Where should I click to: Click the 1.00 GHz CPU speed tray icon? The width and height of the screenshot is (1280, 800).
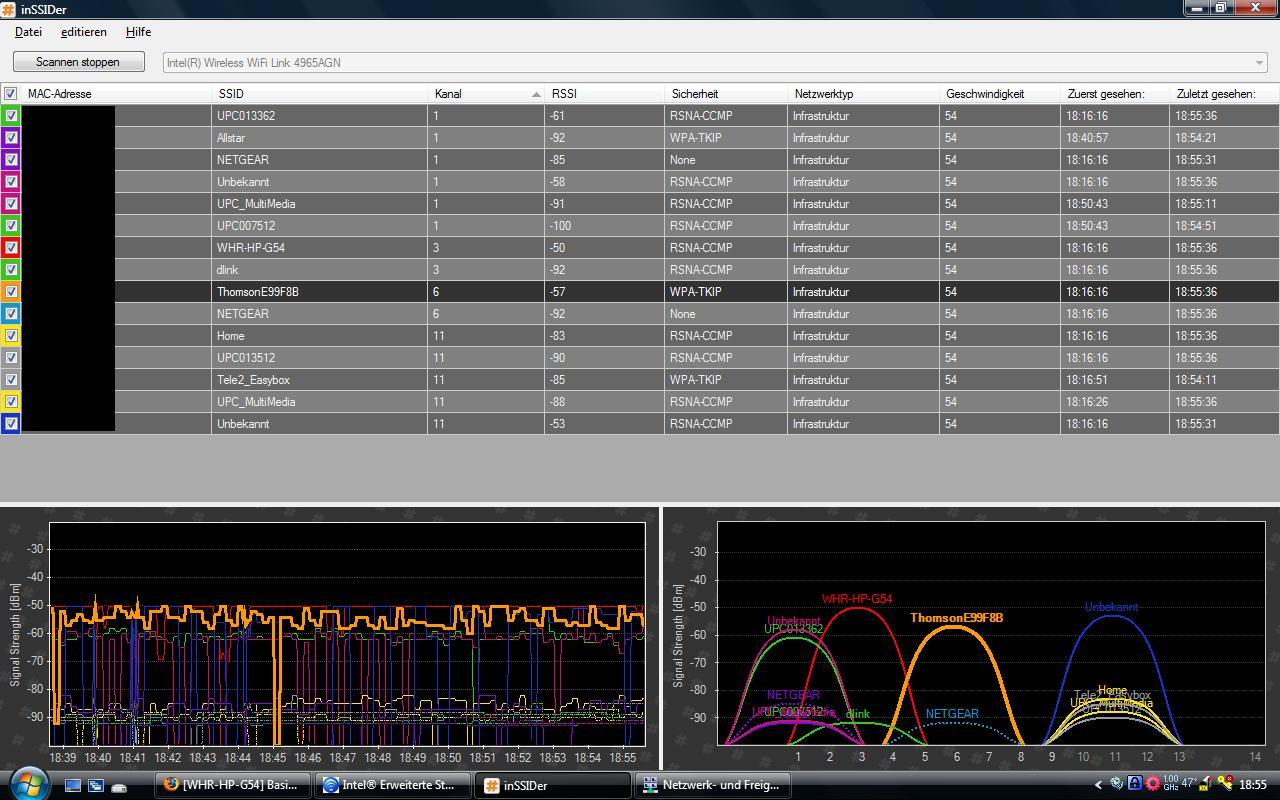click(x=1170, y=784)
